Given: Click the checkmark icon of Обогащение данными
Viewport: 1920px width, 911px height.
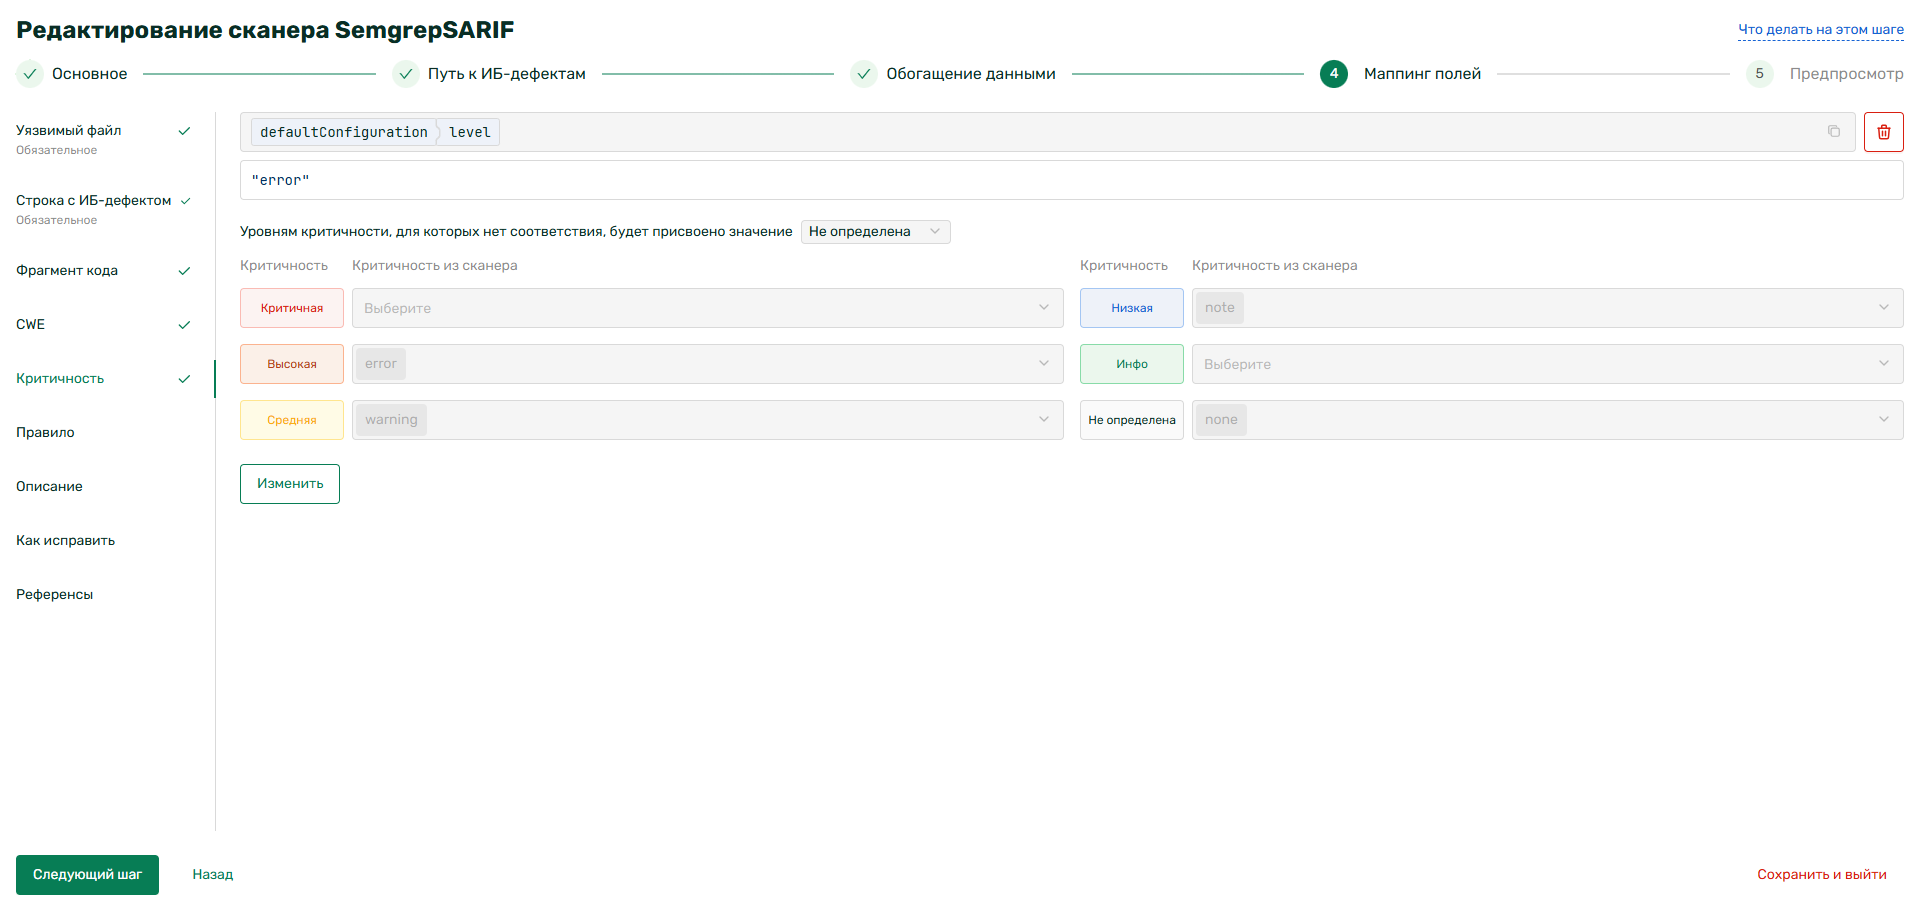Looking at the screenshot, I should coord(864,74).
